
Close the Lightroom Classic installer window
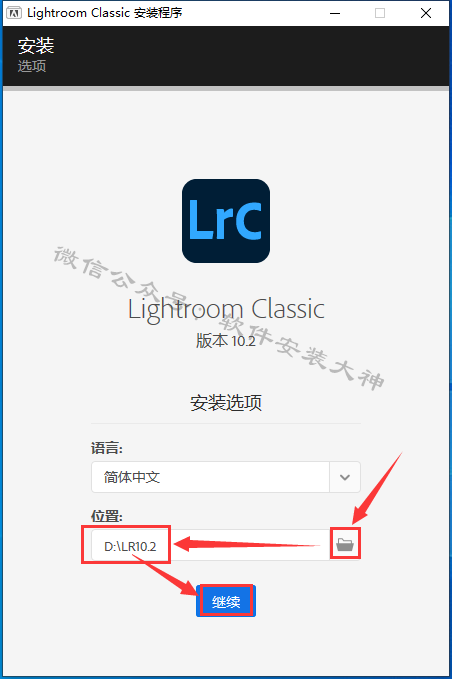(x=426, y=13)
